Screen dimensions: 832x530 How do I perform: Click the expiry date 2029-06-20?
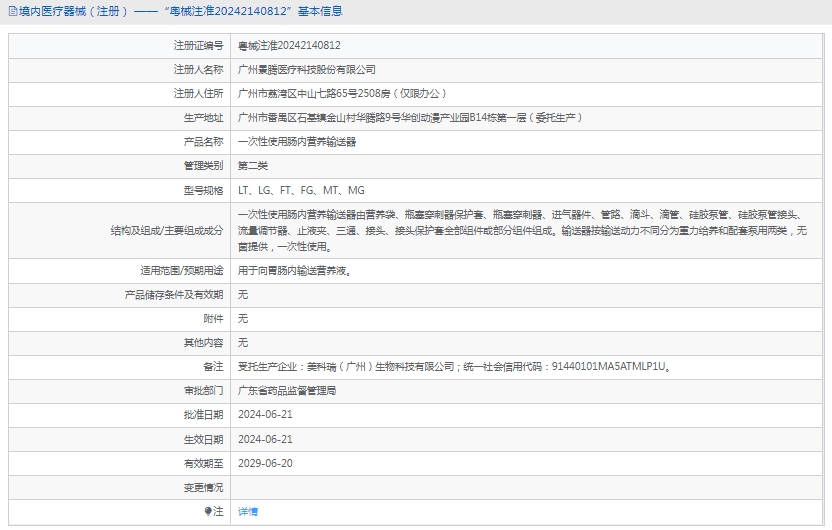(265, 463)
